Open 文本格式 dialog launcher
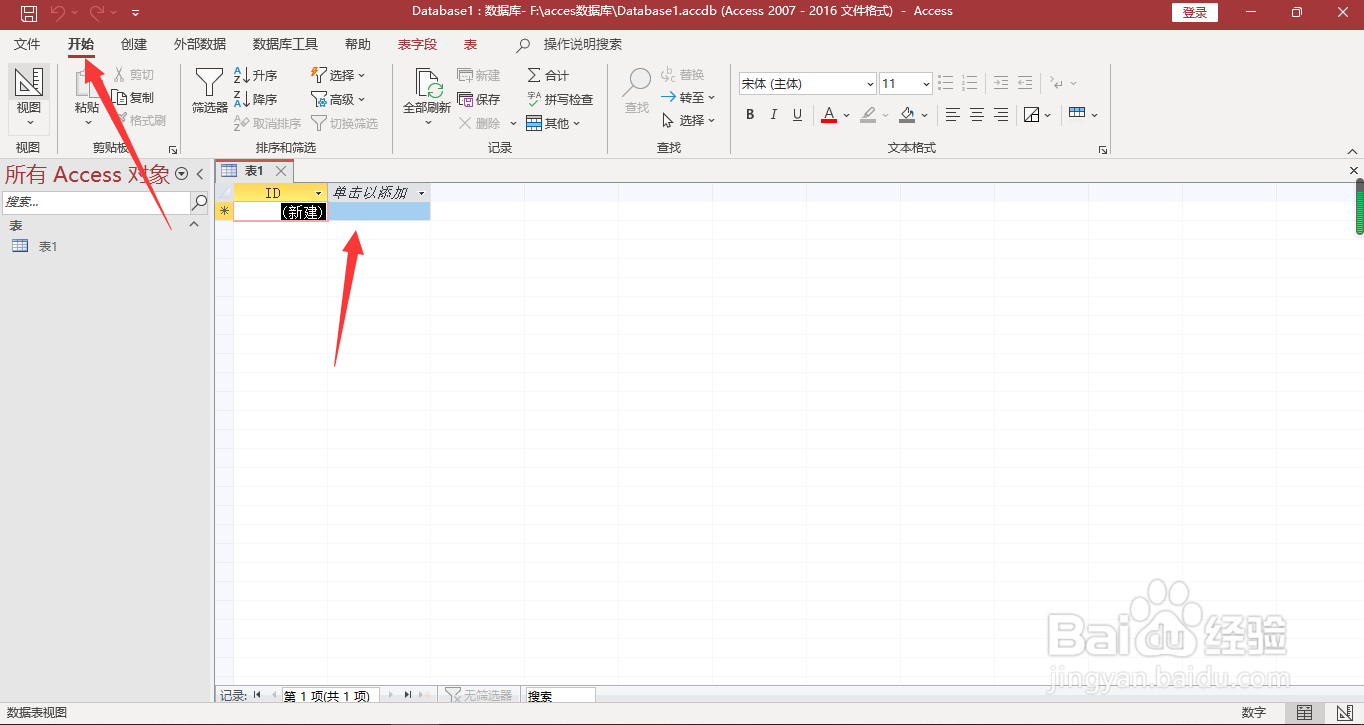The width and height of the screenshot is (1364, 725). click(1103, 149)
